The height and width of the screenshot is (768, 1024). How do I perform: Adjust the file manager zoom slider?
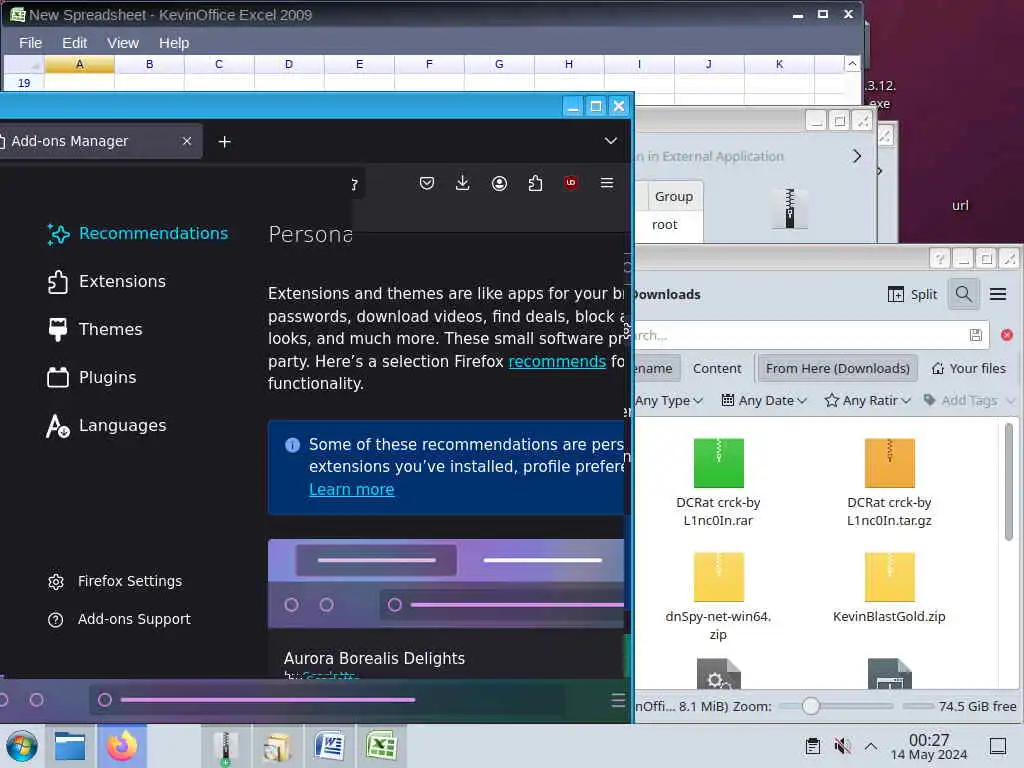point(810,706)
